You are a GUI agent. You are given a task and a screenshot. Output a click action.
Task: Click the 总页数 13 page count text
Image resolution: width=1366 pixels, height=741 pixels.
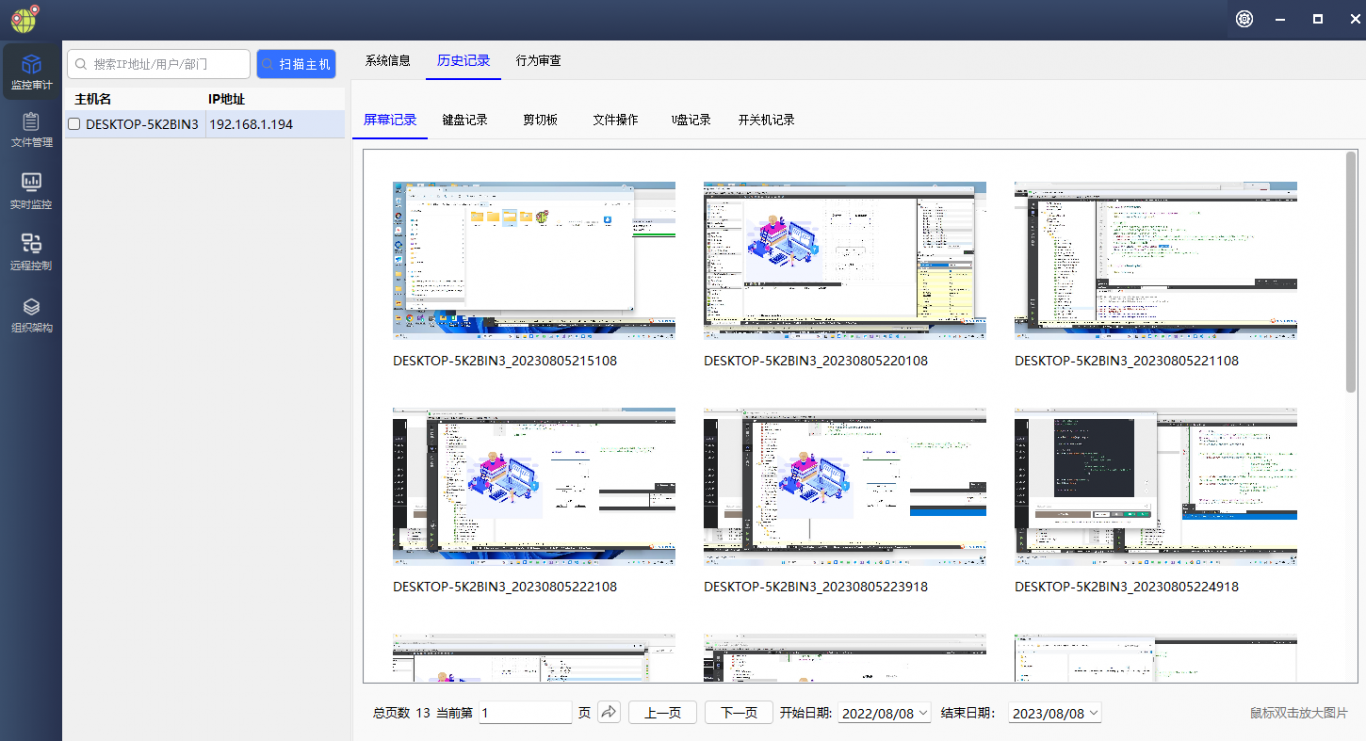(x=401, y=713)
